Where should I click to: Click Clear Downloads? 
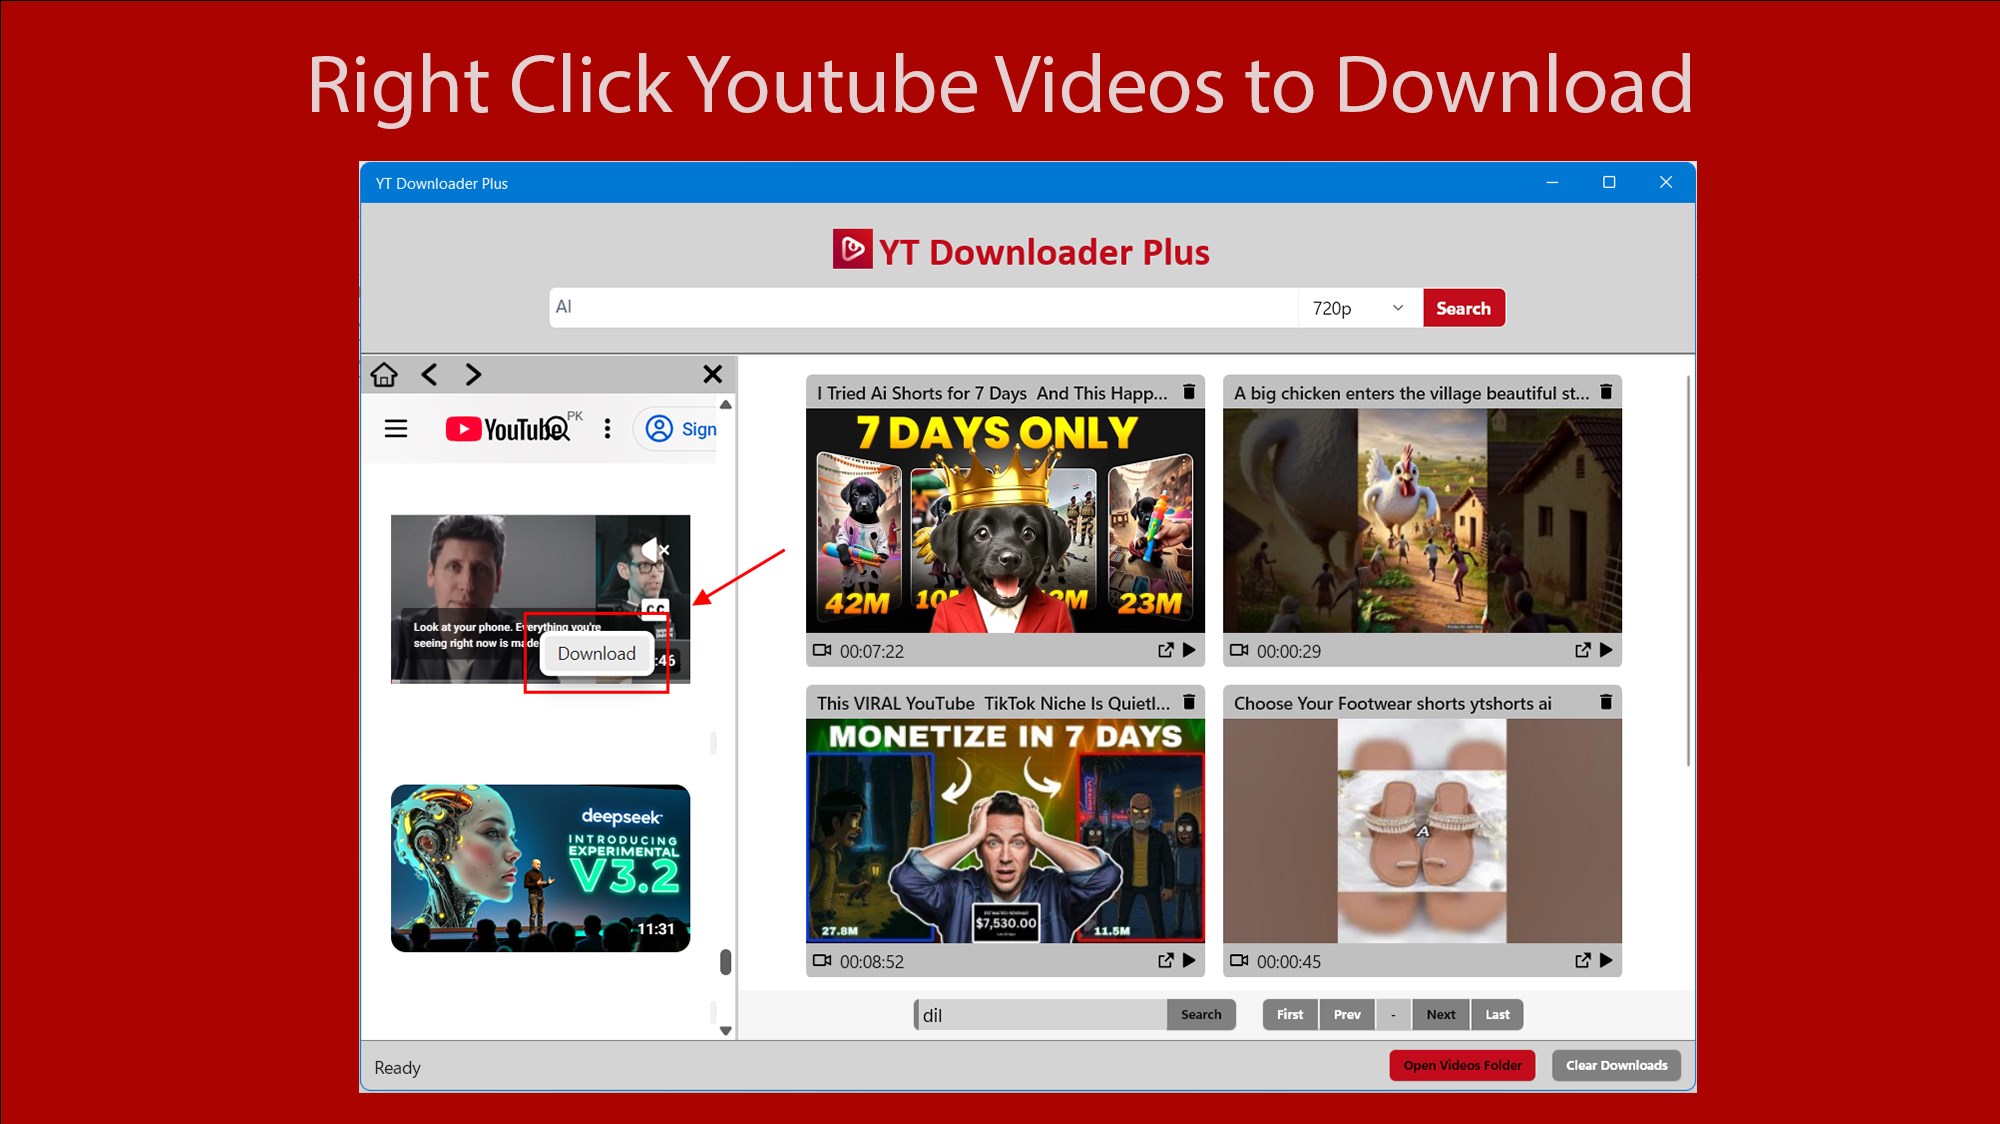(1616, 1065)
